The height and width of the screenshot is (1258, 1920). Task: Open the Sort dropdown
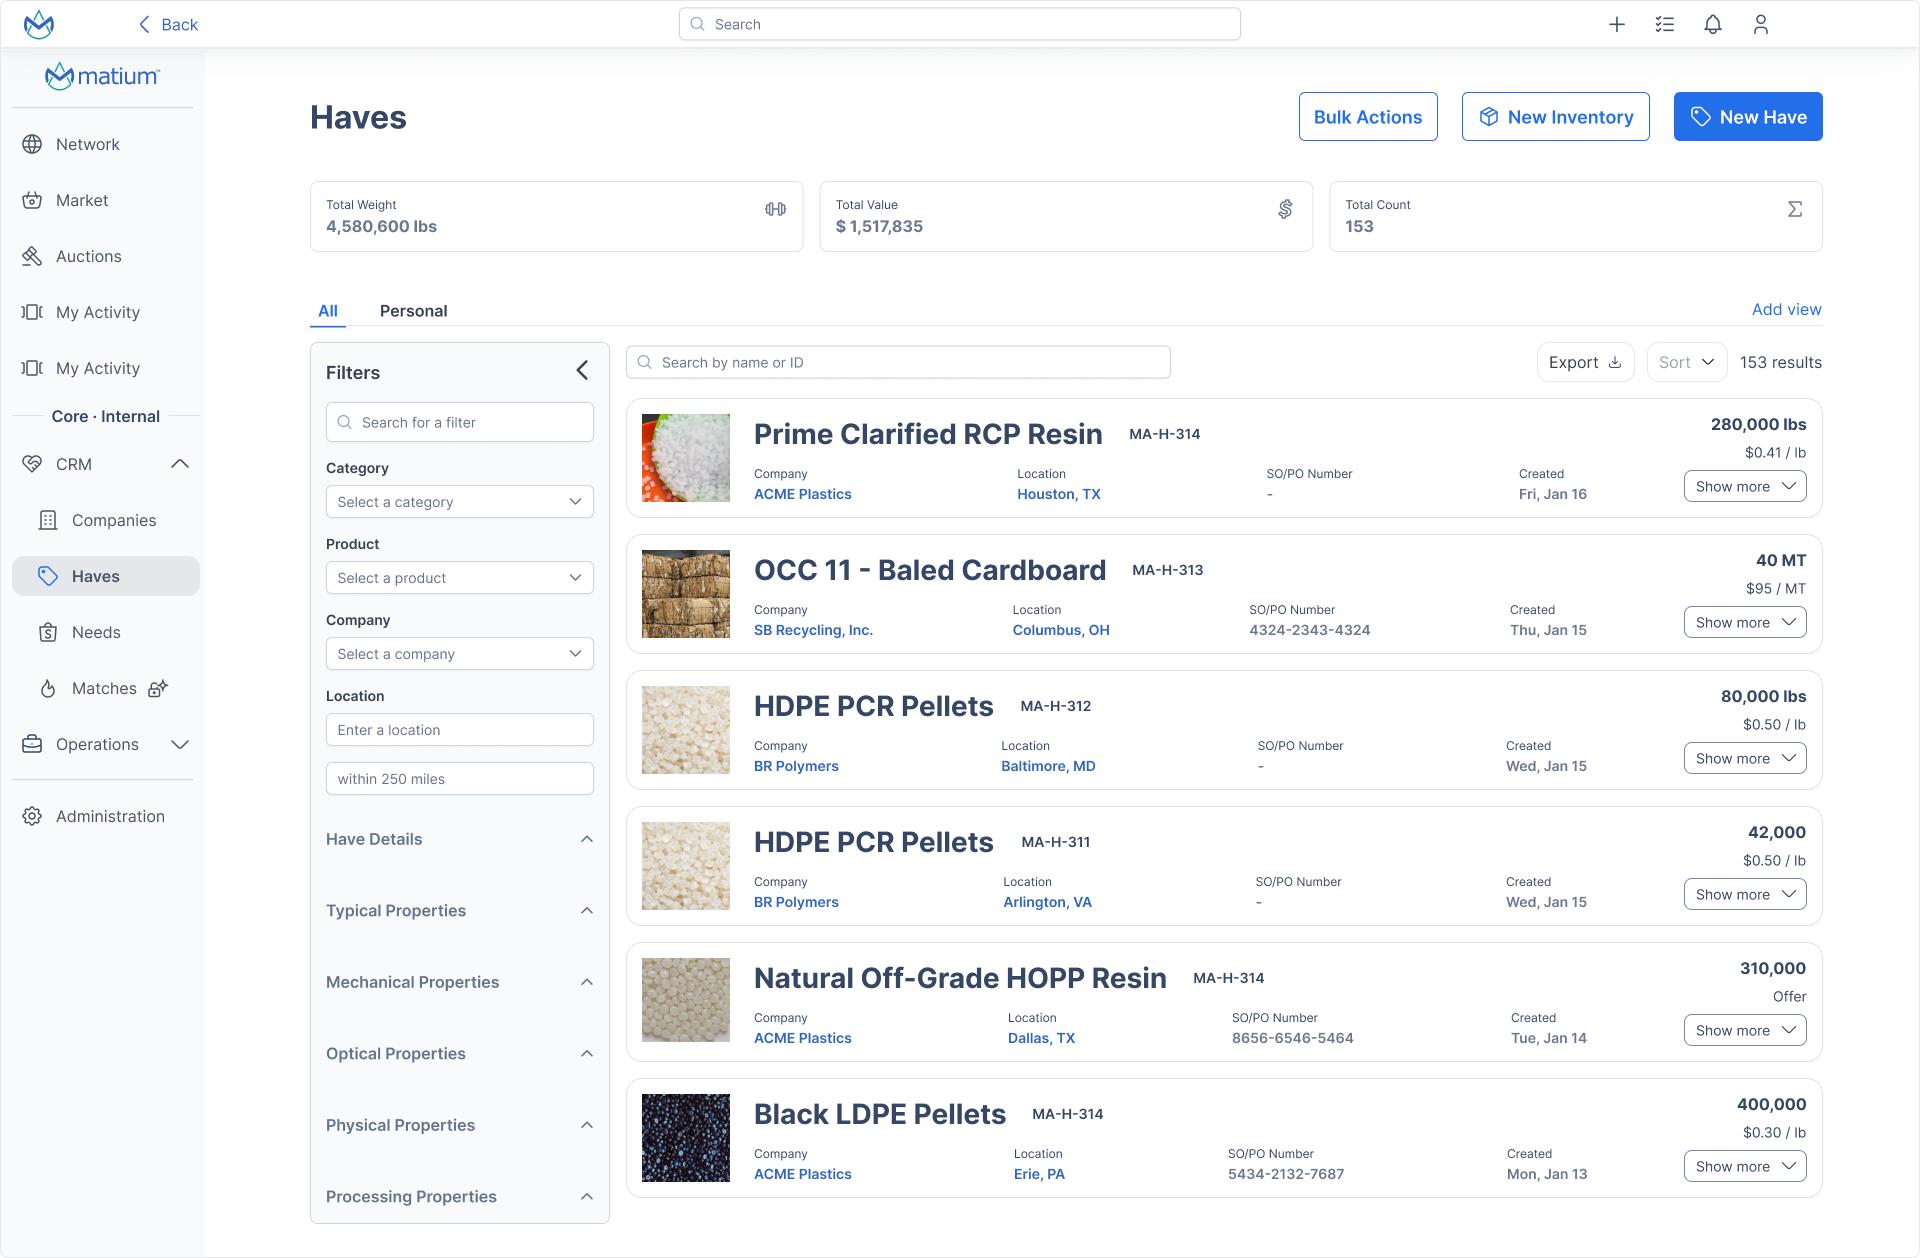1686,362
